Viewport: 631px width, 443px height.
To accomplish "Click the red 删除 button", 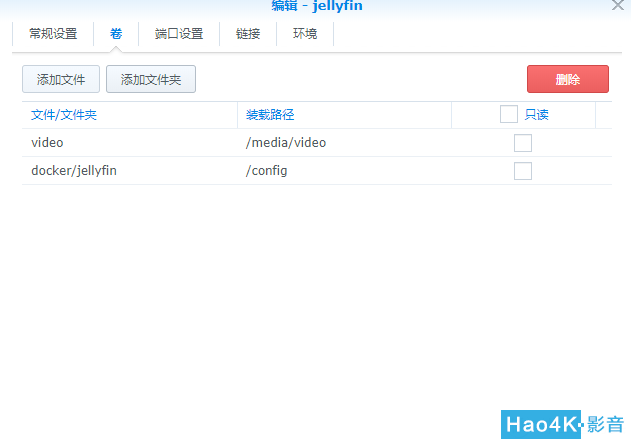I will point(568,79).
